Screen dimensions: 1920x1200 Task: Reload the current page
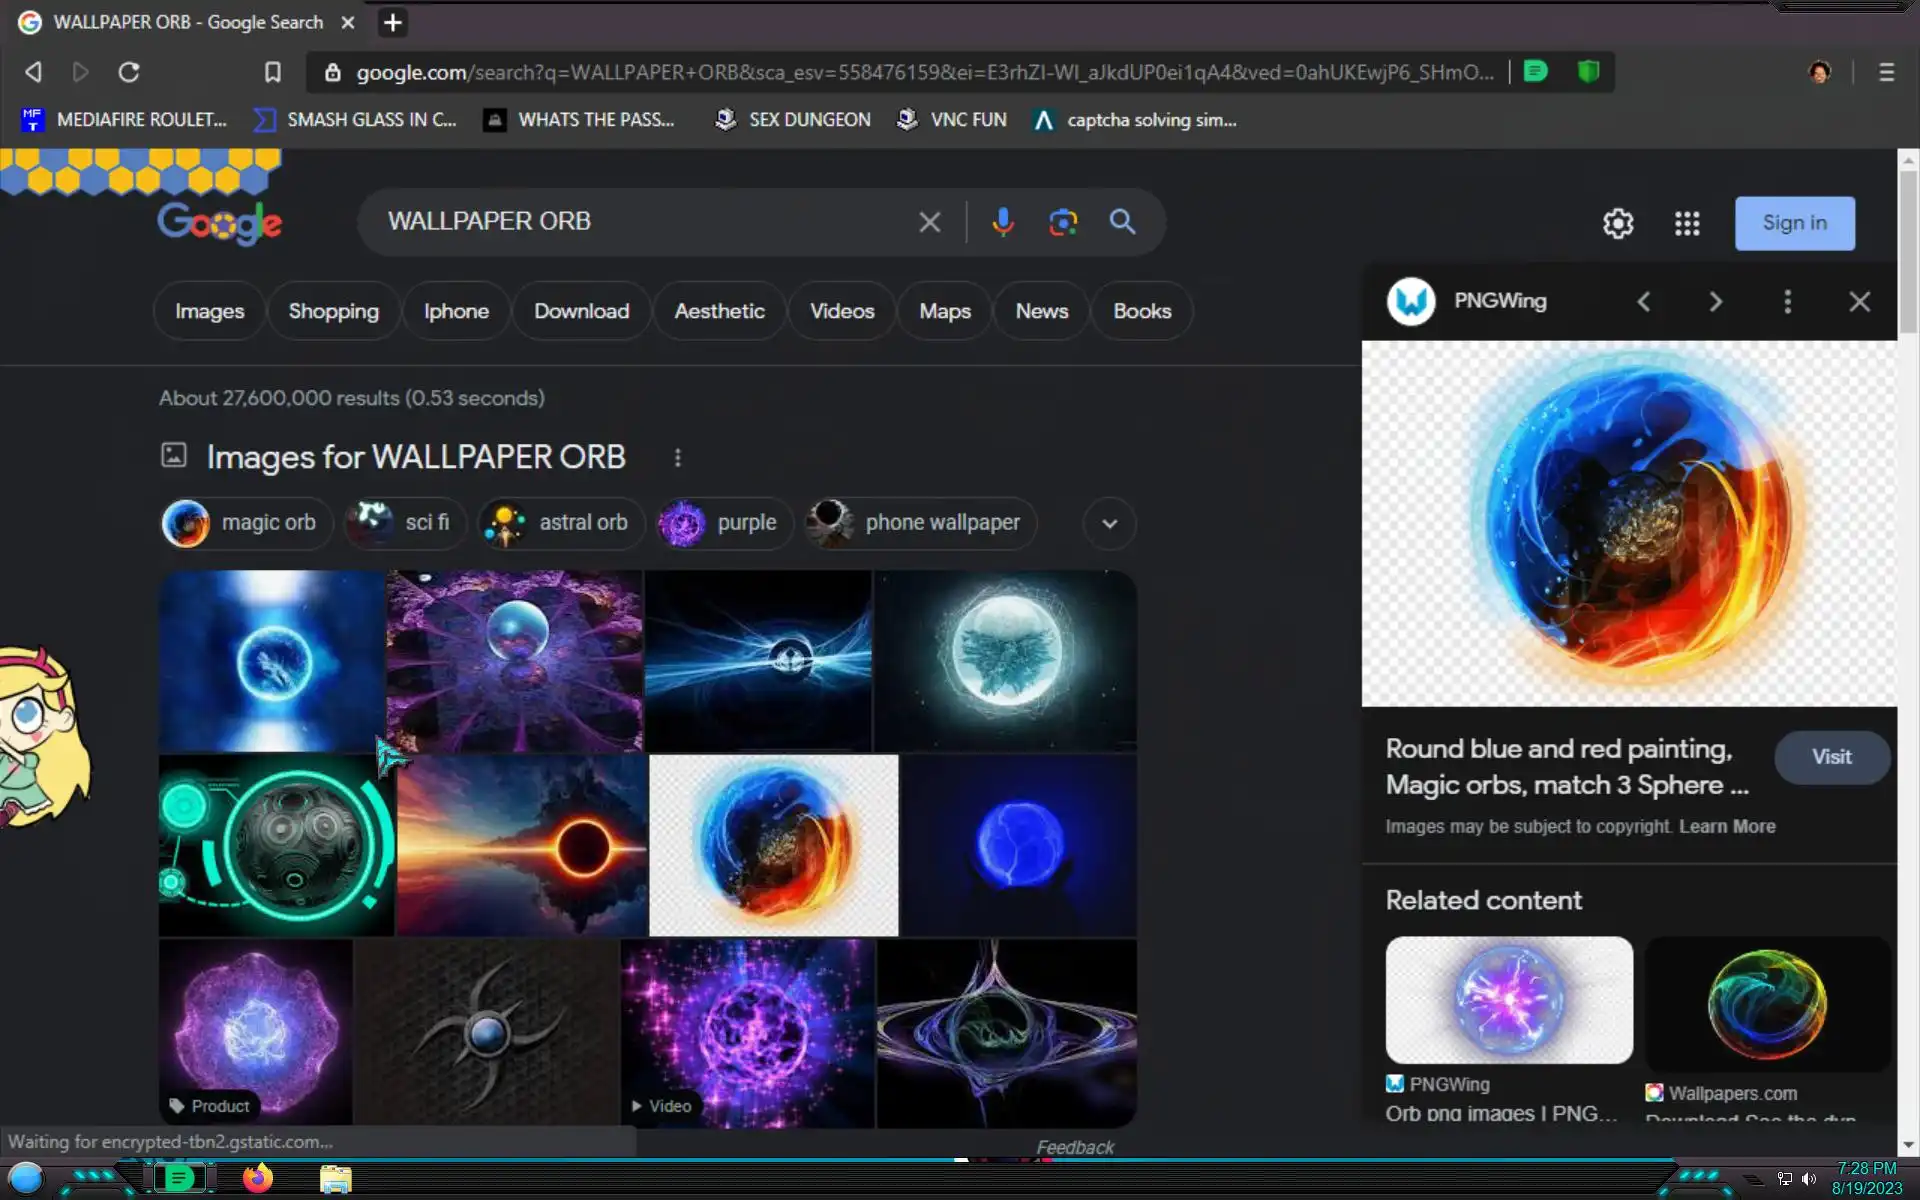(x=129, y=72)
